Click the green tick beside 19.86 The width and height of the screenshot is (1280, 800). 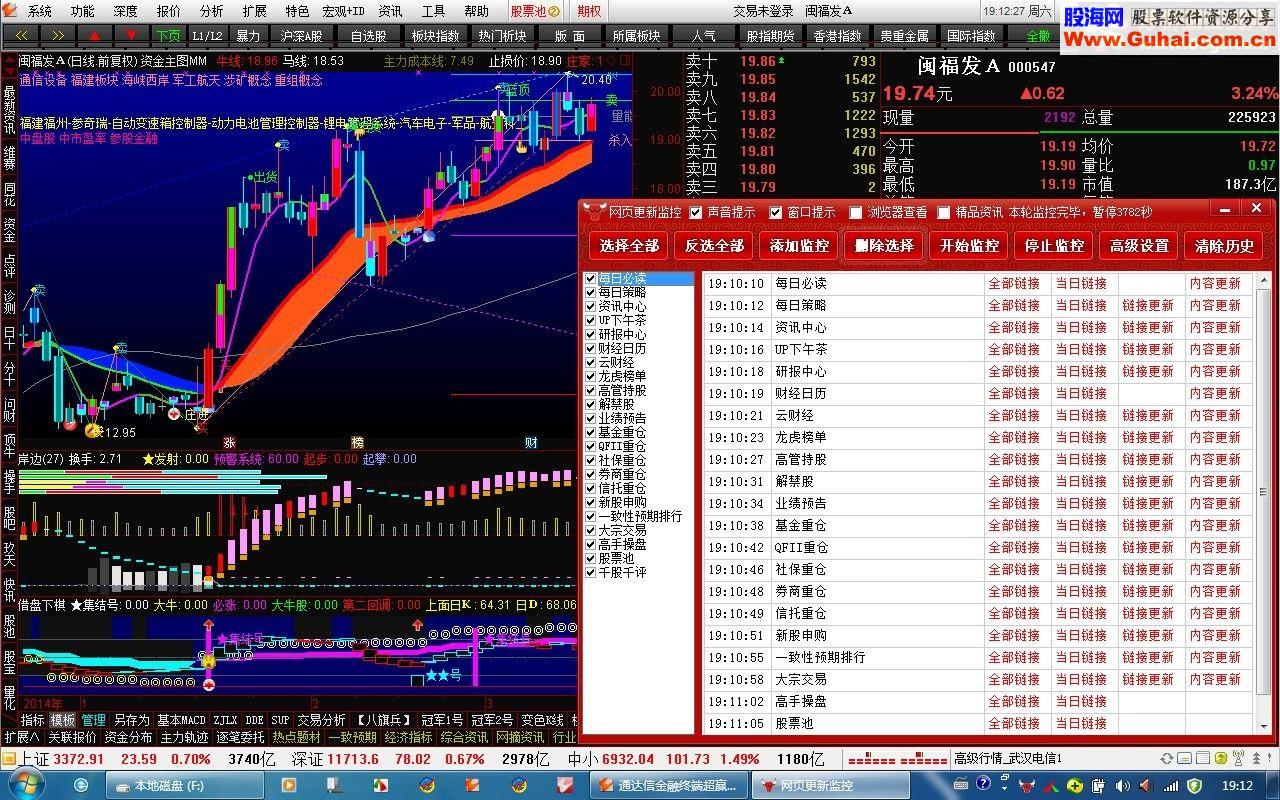click(x=781, y=60)
